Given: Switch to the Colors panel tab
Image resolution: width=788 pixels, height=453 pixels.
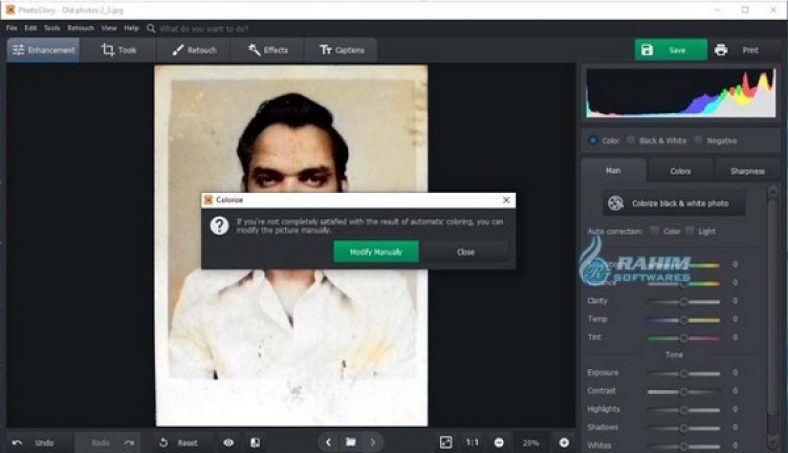Looking at the screenshot, I should pyautogui.click(x=680, y=171).
